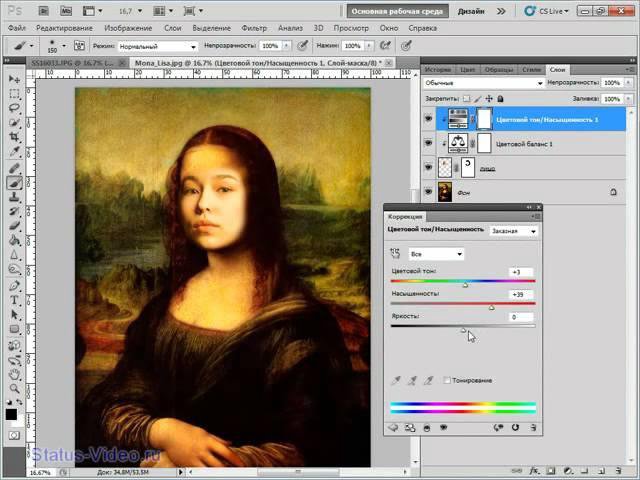This screenshot has width=640, height=480.
Task: Open the Заказная preset dropdown
Action: tap(513, 230)
